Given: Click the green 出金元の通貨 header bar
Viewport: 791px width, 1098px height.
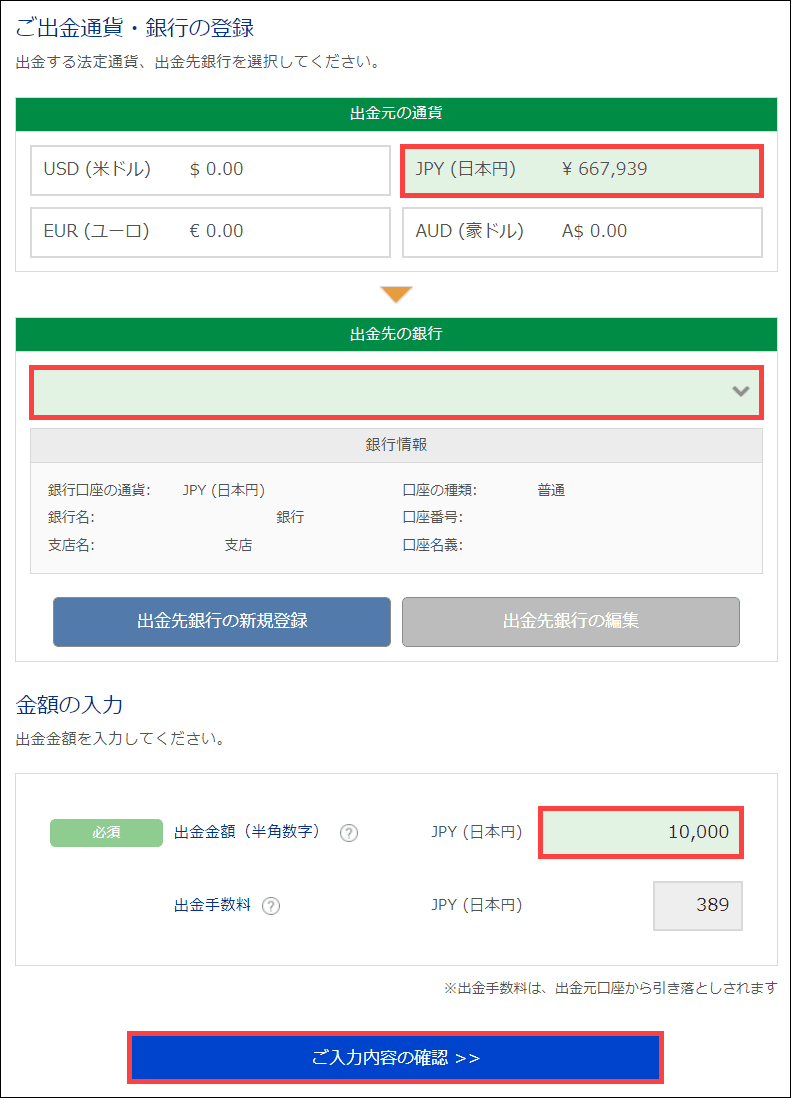Looking at the screenshot, I should 396,113.
